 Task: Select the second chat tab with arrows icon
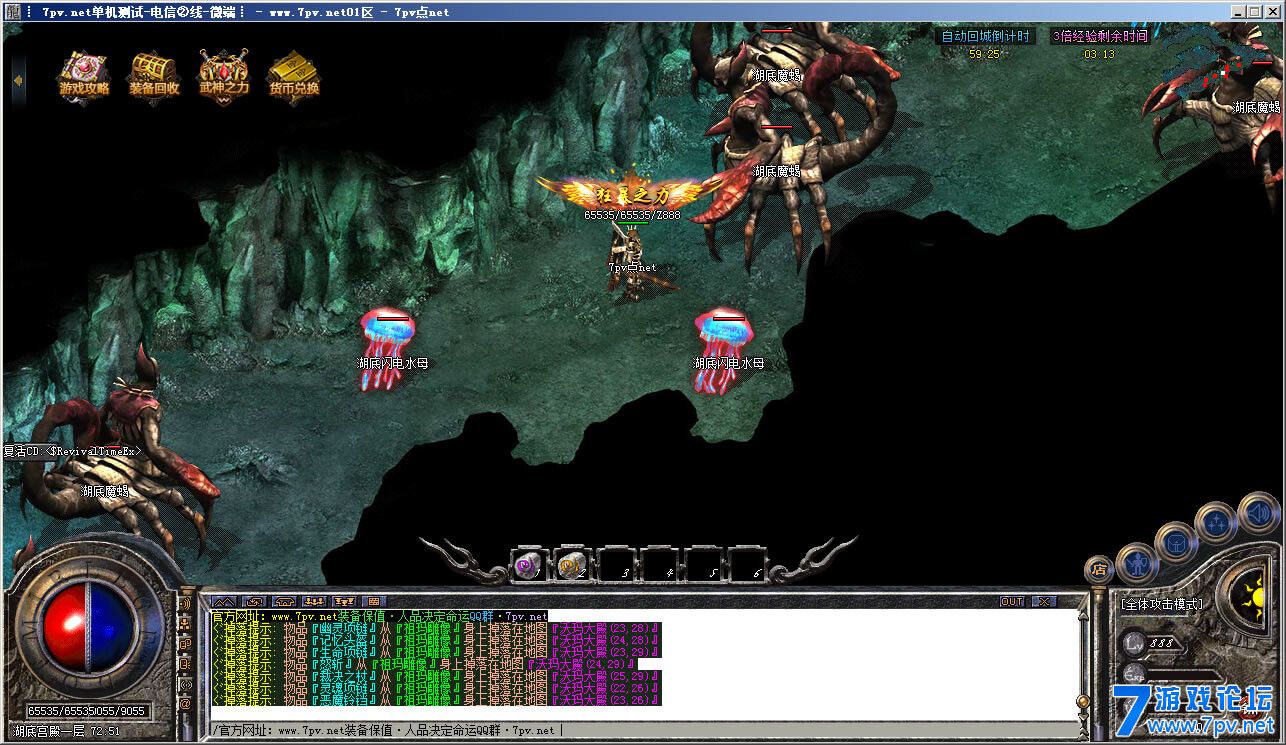tap(254, 602)
